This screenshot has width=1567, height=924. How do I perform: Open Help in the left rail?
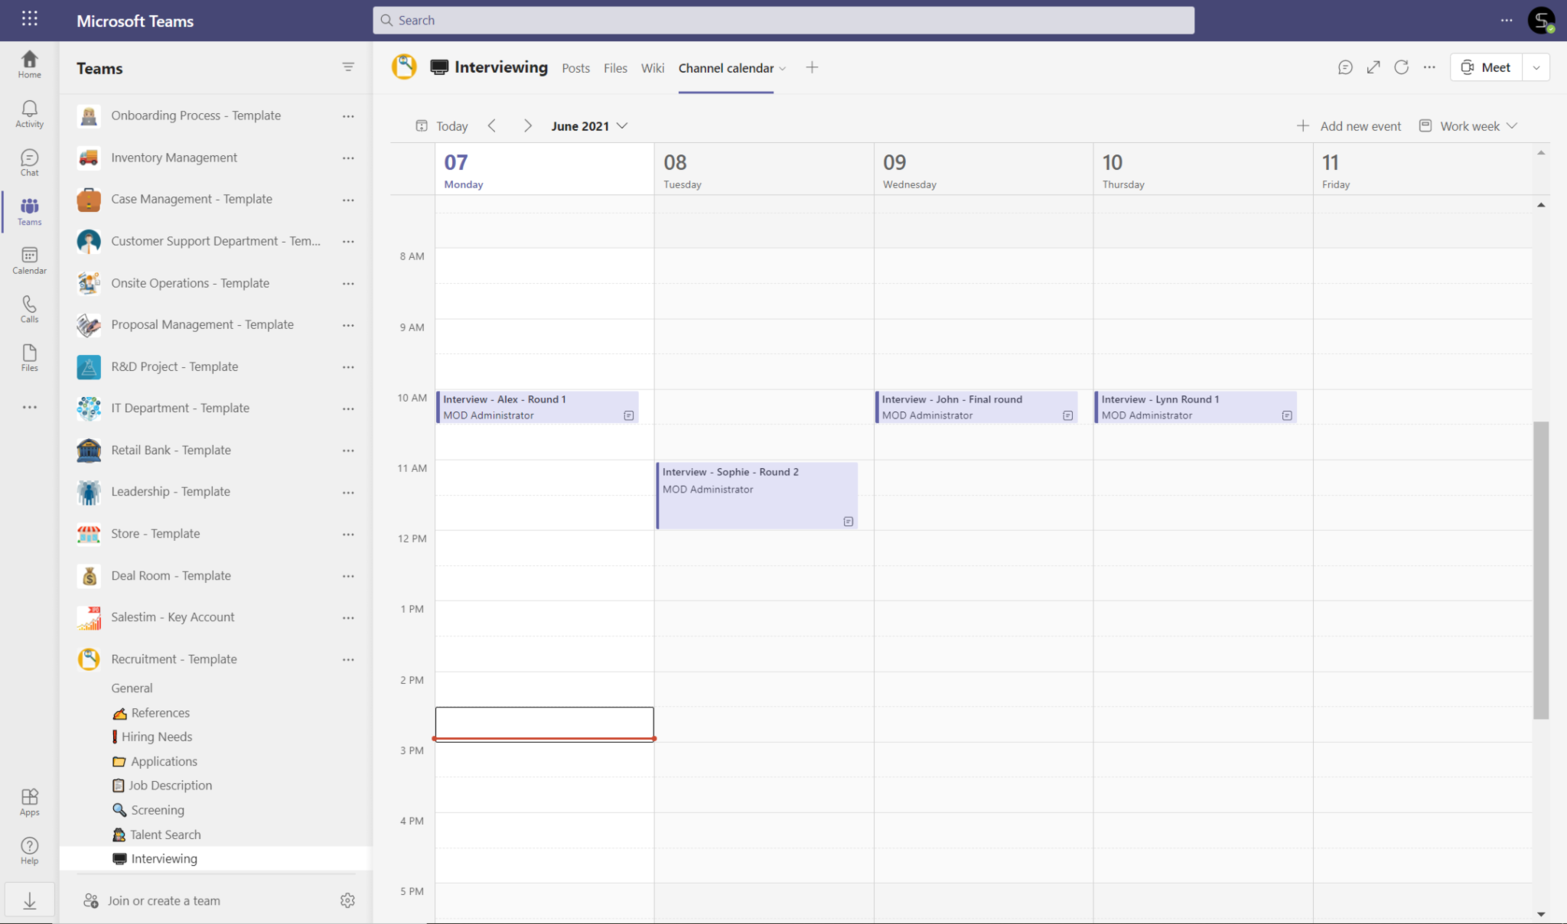29,851
